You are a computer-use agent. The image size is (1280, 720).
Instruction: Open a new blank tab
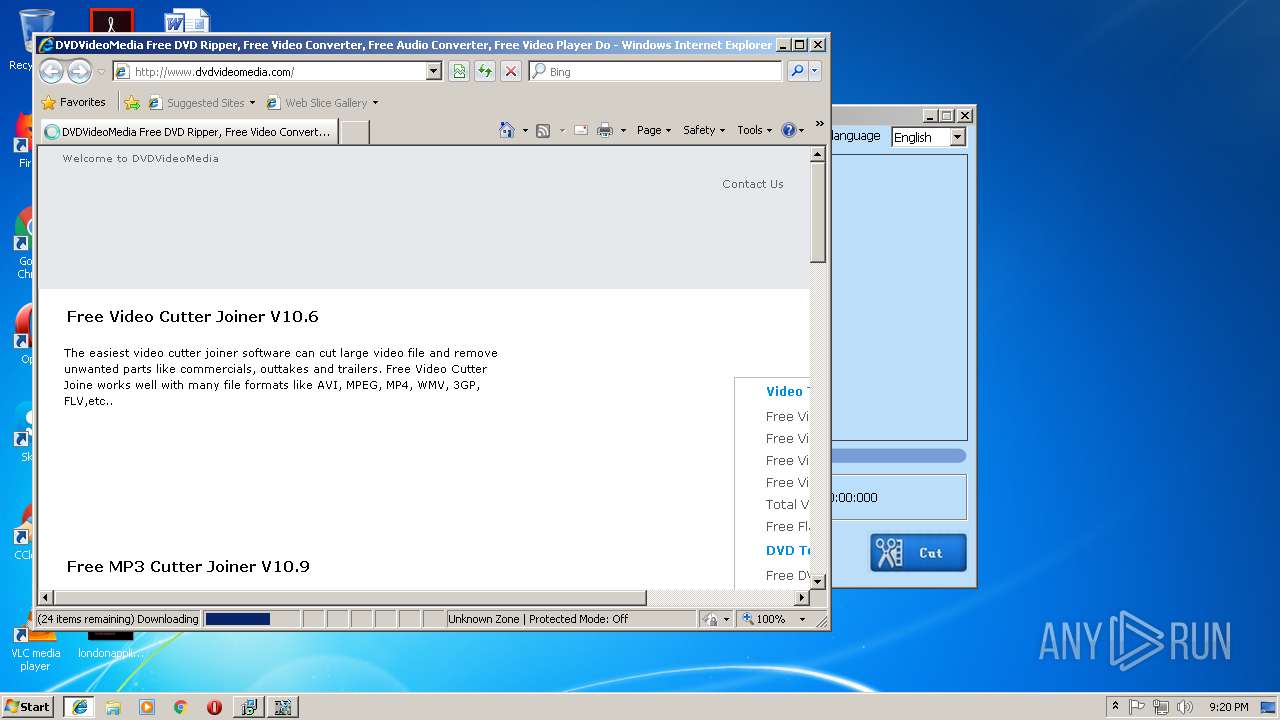354,131
